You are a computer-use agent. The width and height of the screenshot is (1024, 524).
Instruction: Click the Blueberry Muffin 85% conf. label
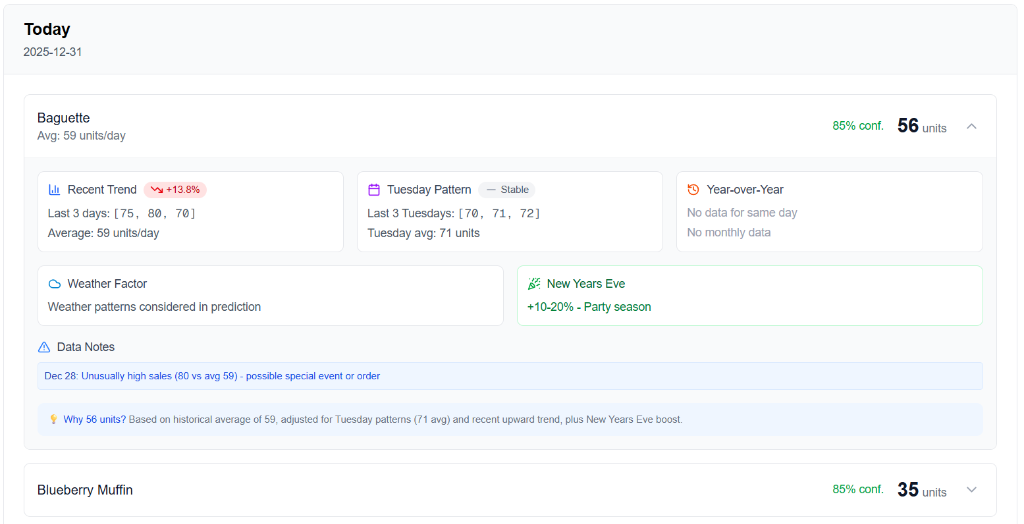pyautogui.click(x=857, y=490)
